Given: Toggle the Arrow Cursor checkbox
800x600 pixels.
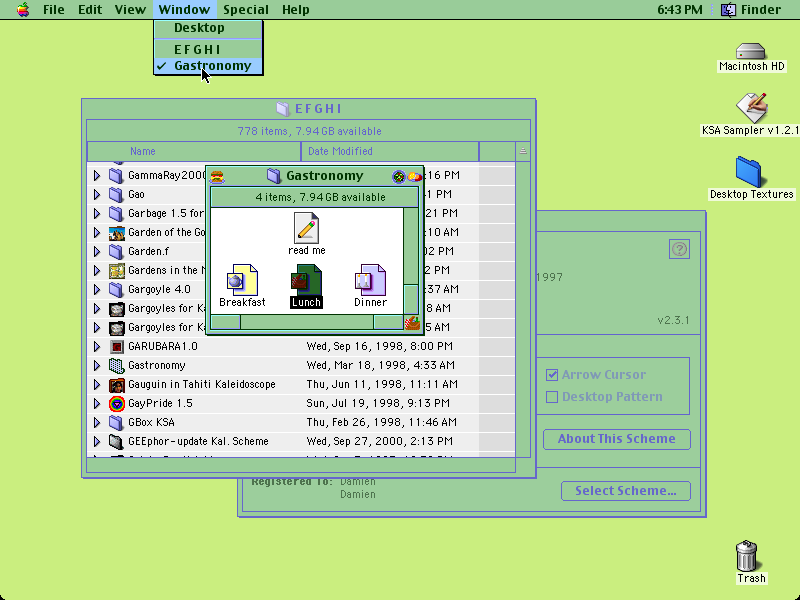Looking at the screenshot, I should coord(552,375).
